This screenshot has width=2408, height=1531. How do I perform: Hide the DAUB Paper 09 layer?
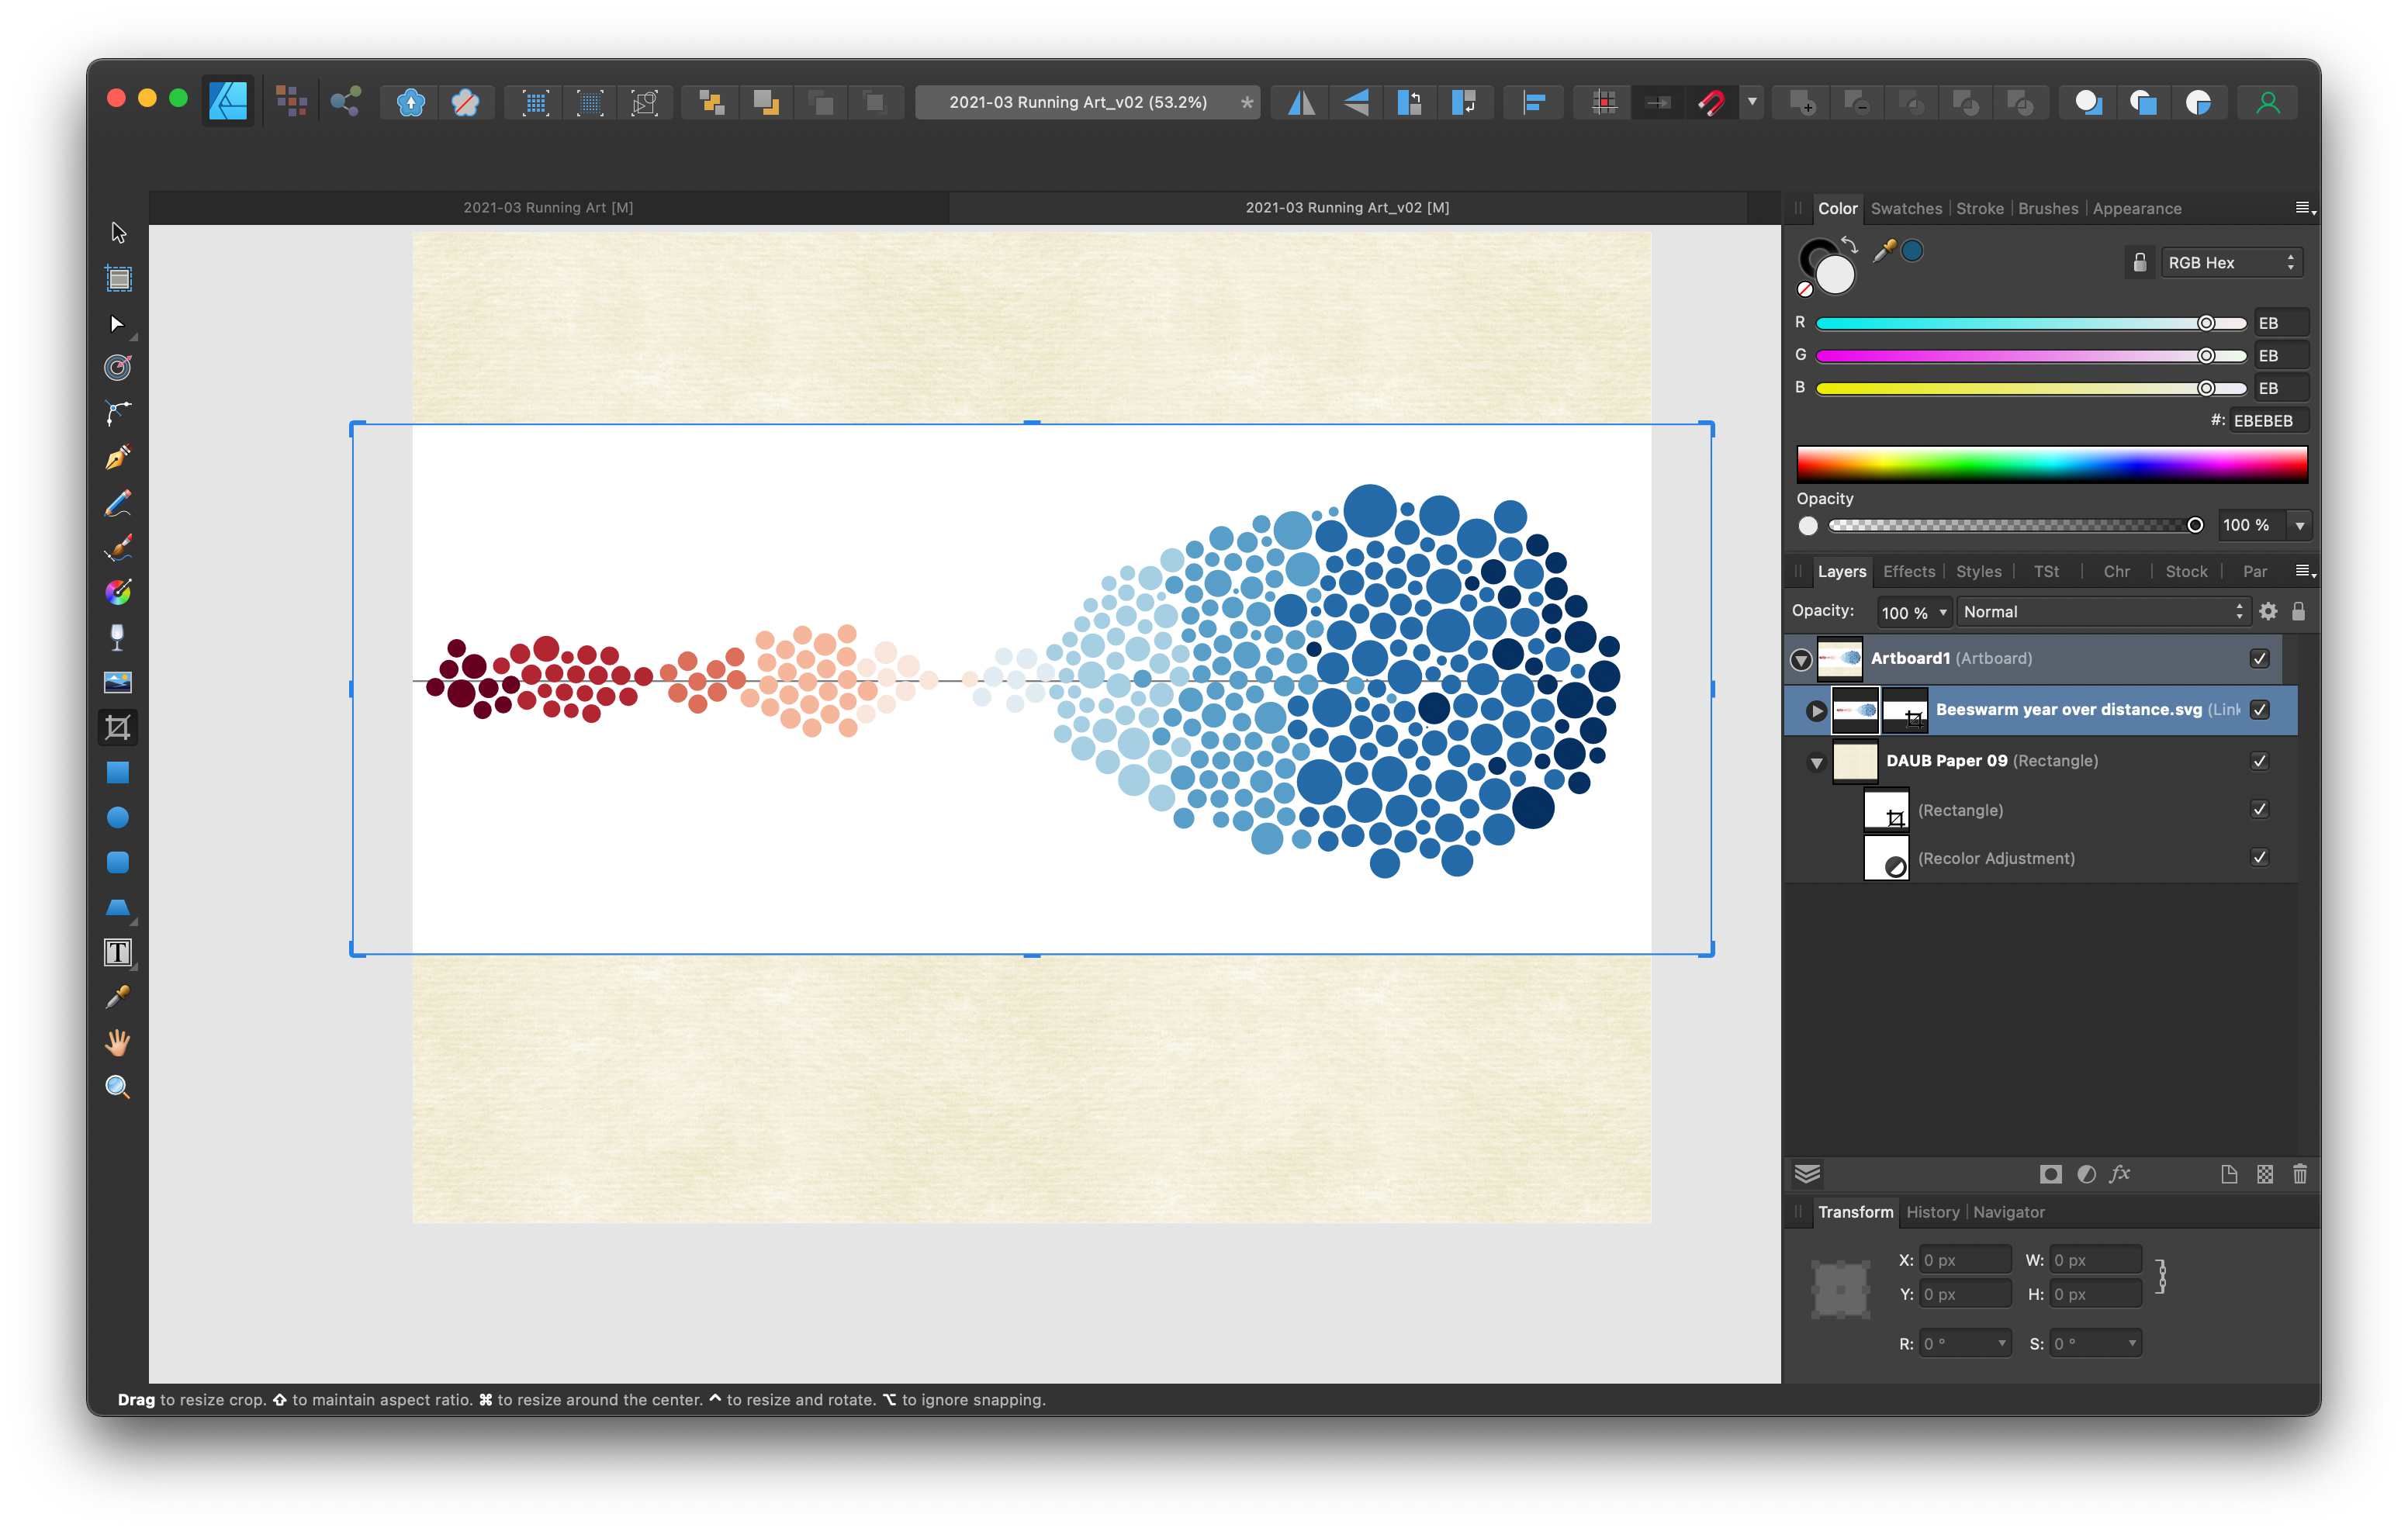pyautogui.click(x=2259, y=761)
